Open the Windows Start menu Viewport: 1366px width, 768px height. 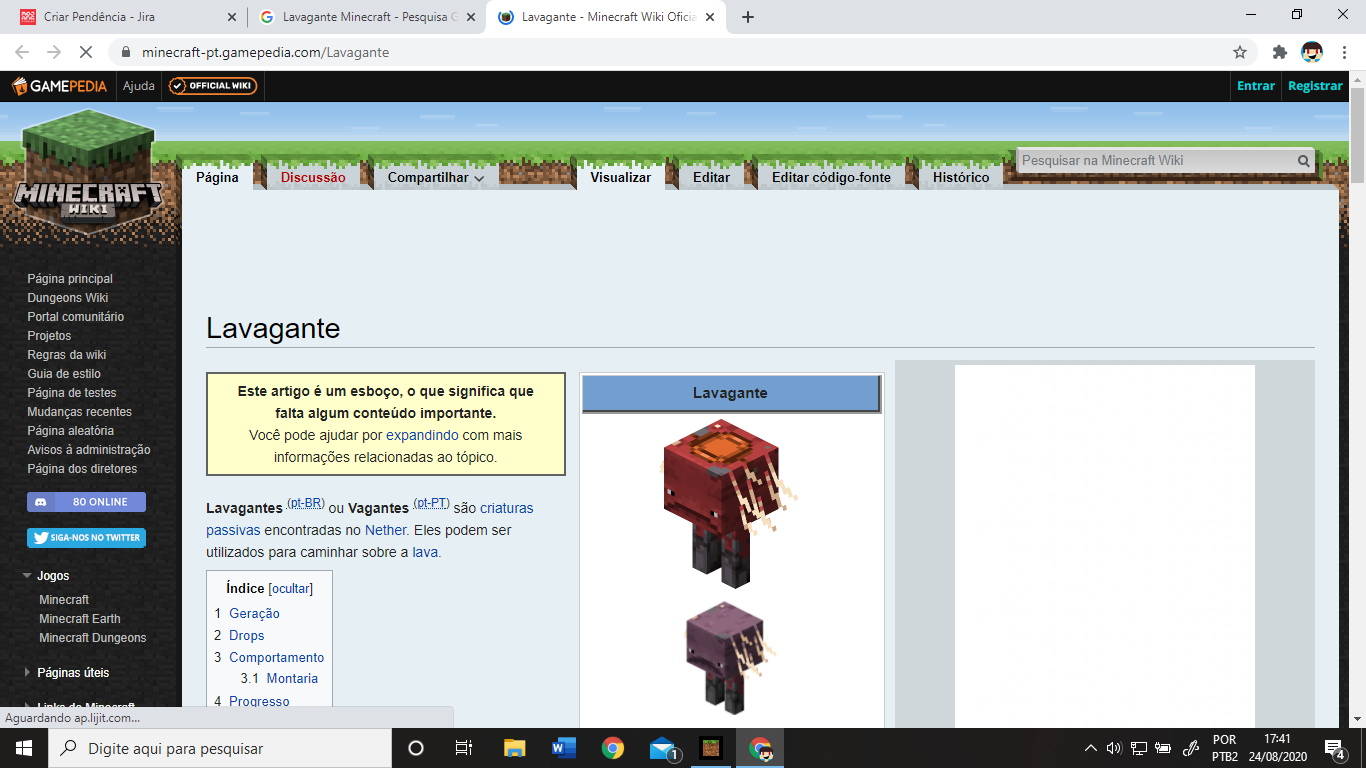[23, 748]
